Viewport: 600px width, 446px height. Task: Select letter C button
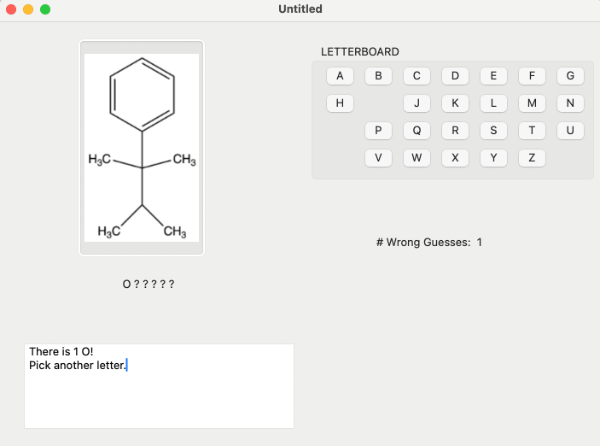click(416, 76)
